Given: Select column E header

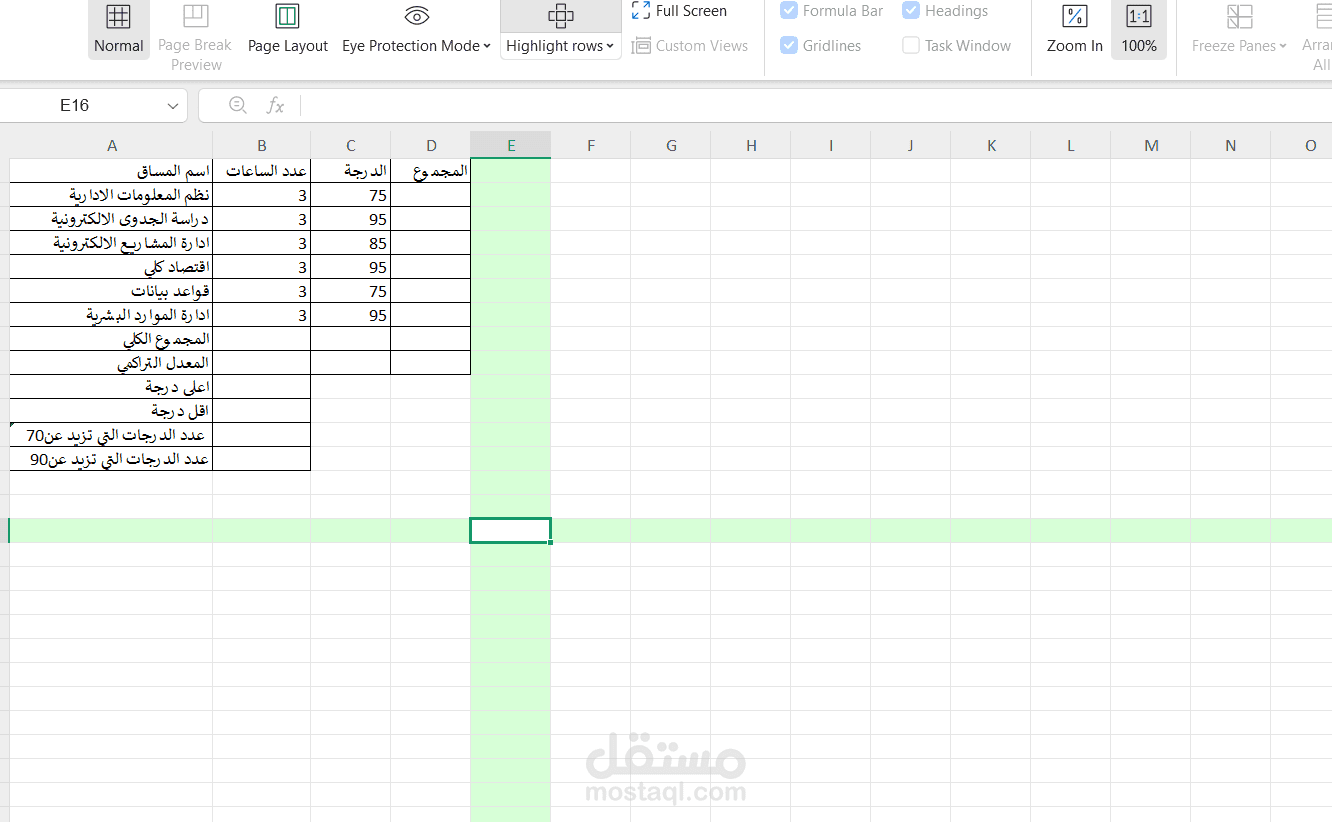Looking at the screenshot, I should [x=511, y=145].
